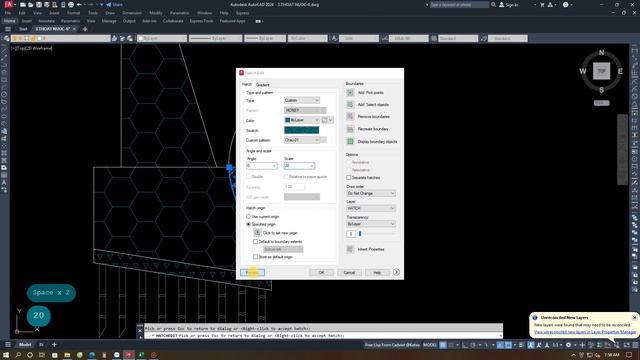Select Use current origin radio button
This screenshot has width=640, height=360.
pyautogui.click(x=248, y=216)
